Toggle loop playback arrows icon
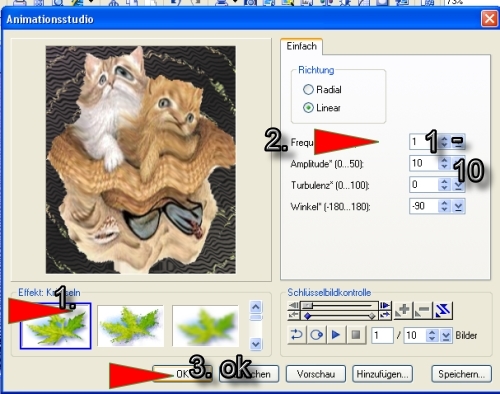The width and height of the screenshot is (500, 394). coord(297,334)
